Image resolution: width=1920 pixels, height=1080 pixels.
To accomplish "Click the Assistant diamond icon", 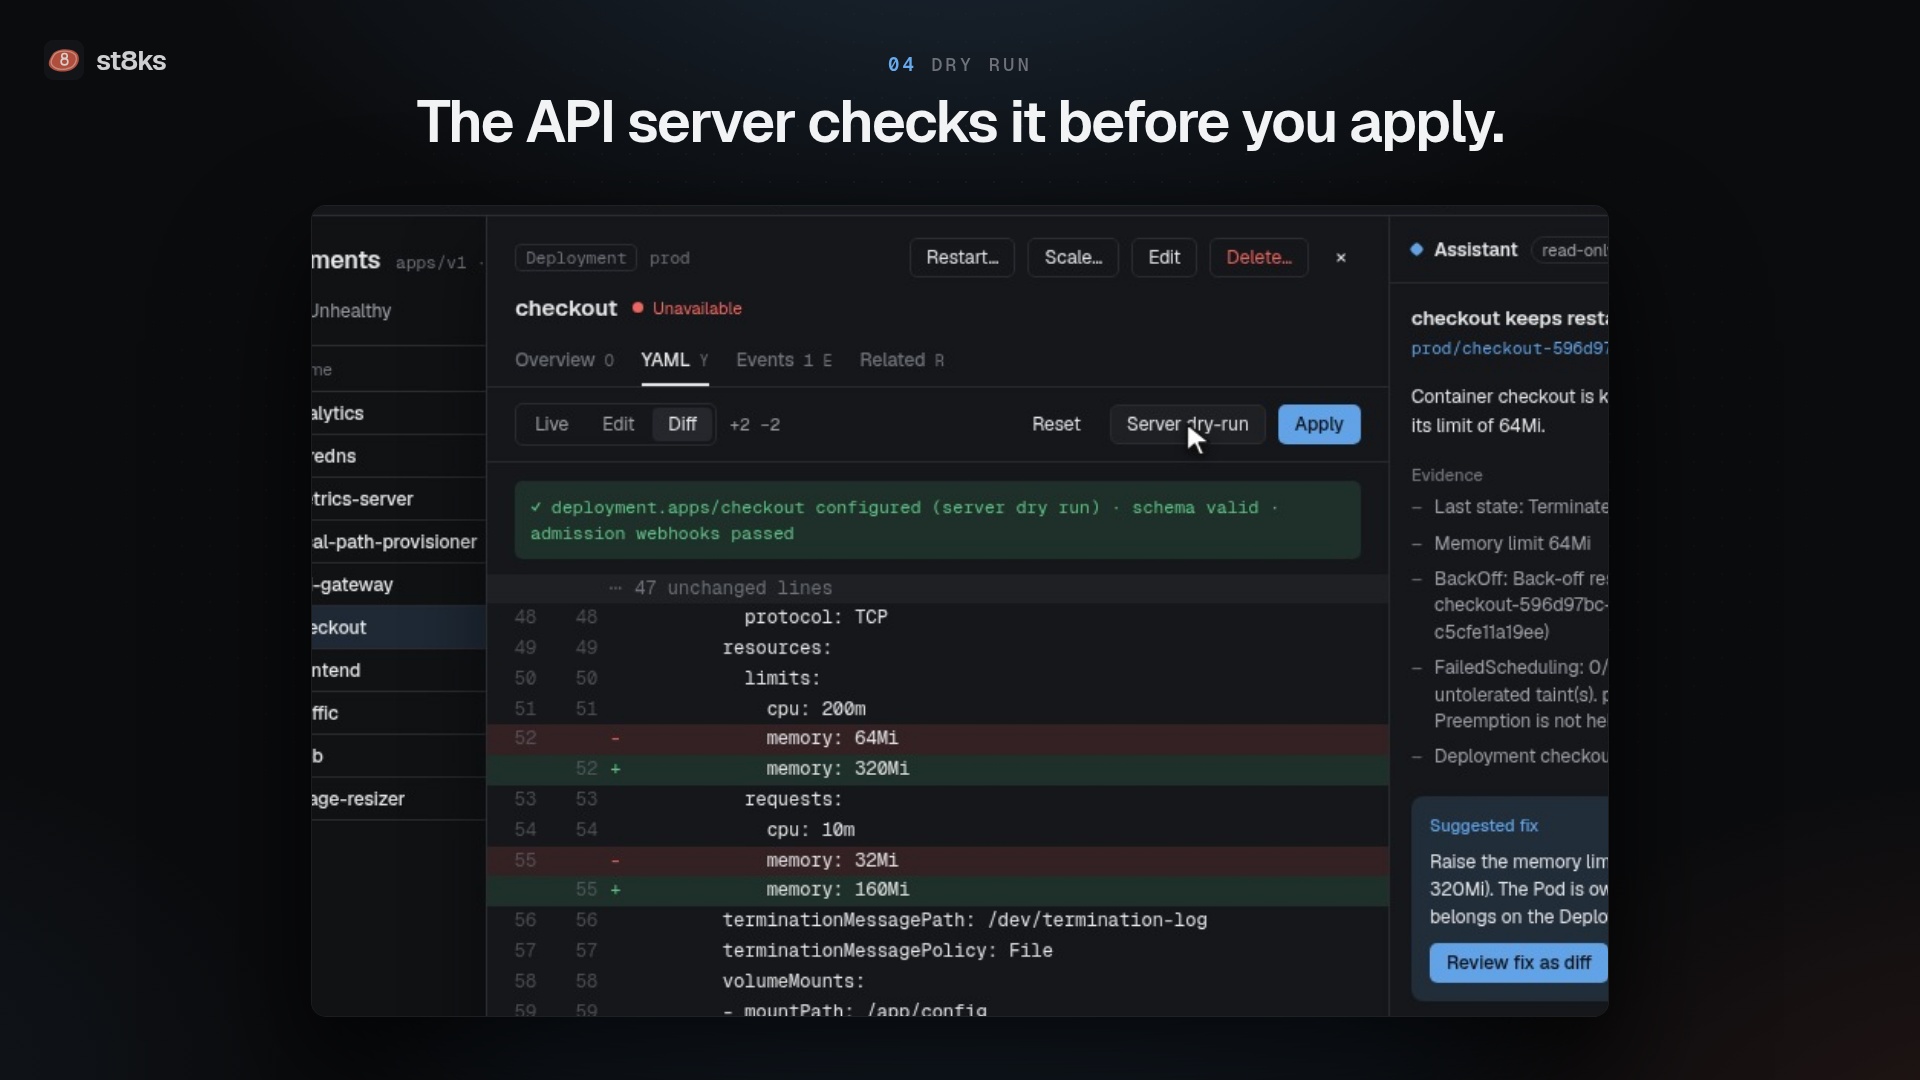I will 1417,250.
